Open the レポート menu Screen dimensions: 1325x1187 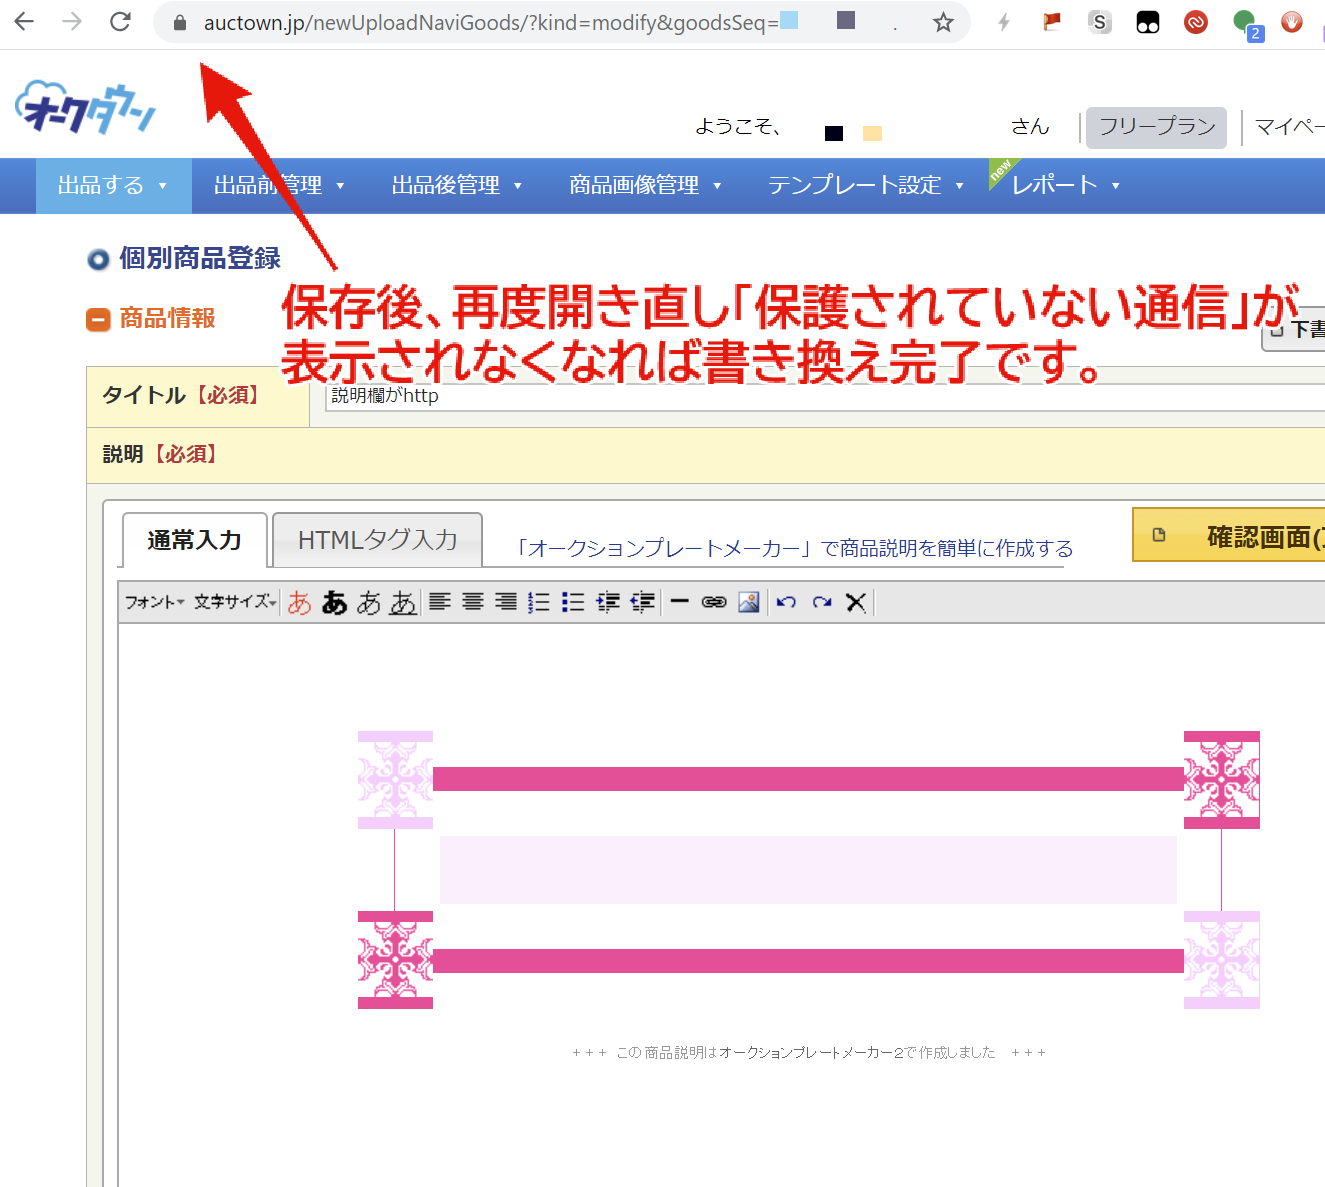pyautogui.click(x=1065, y=185)
